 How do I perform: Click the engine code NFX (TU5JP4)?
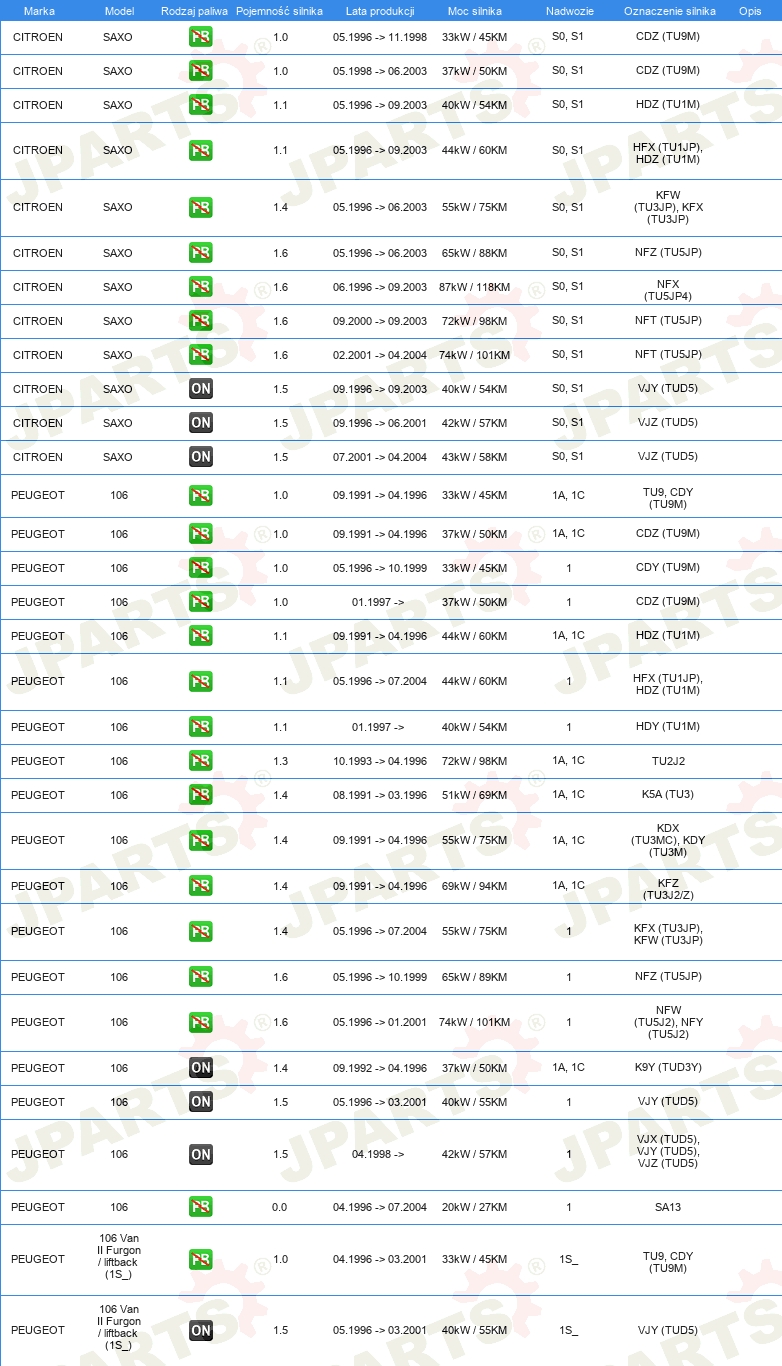click(x=668, y=290)
